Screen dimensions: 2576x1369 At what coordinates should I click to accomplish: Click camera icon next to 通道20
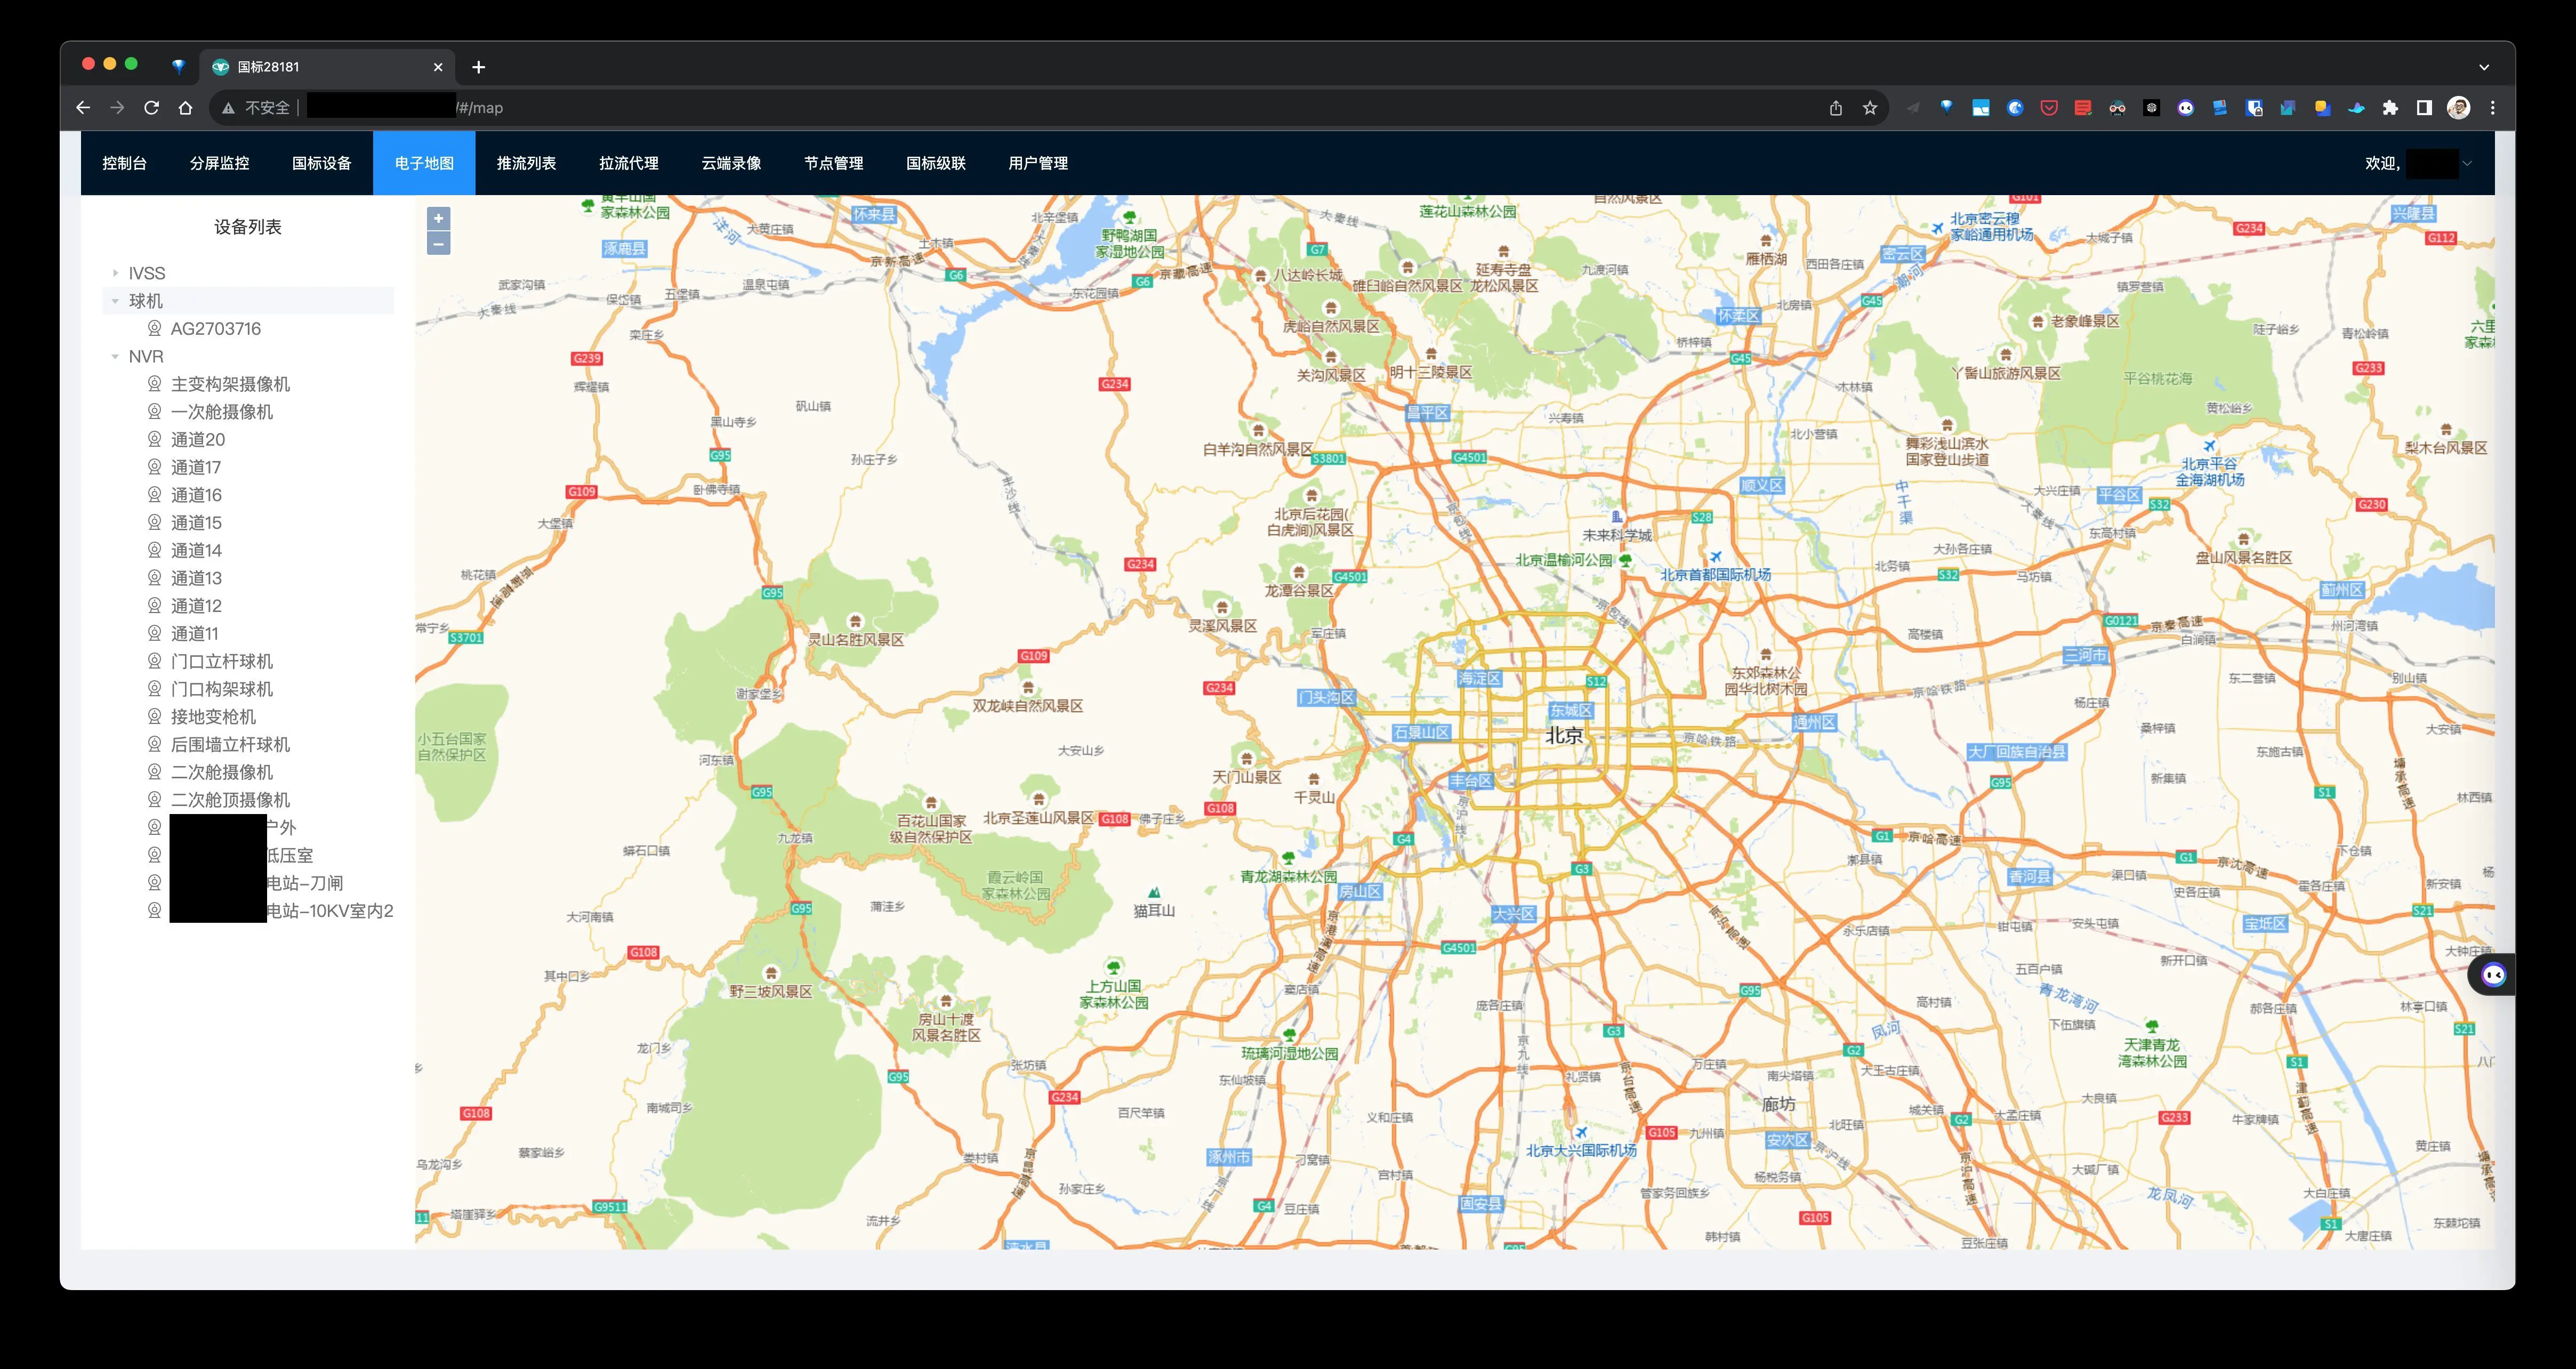coord(155,439)
